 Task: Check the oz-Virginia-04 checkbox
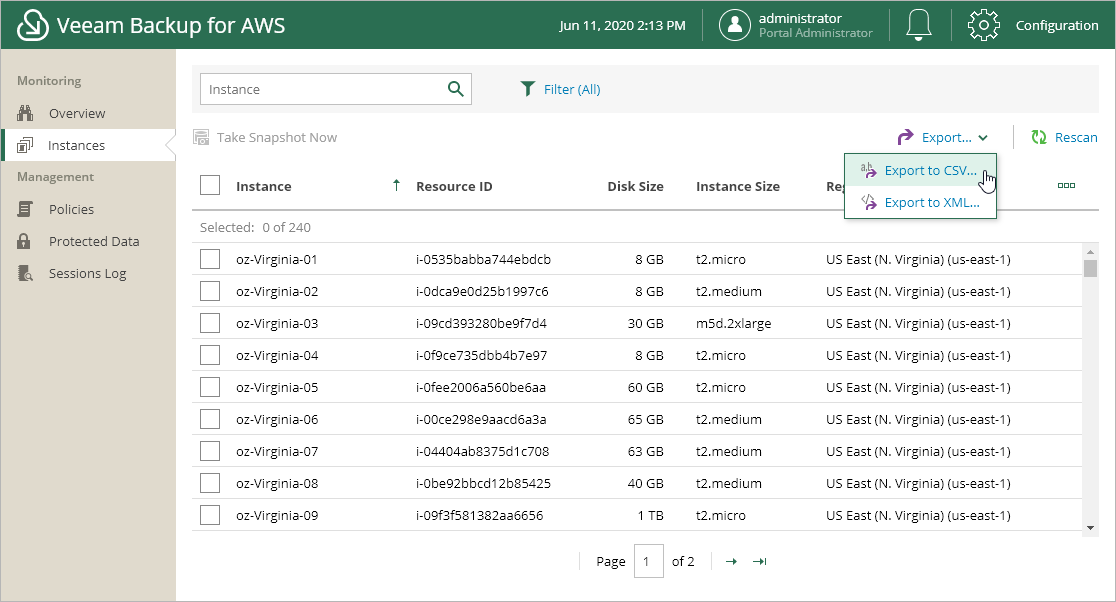click(210, 355)
